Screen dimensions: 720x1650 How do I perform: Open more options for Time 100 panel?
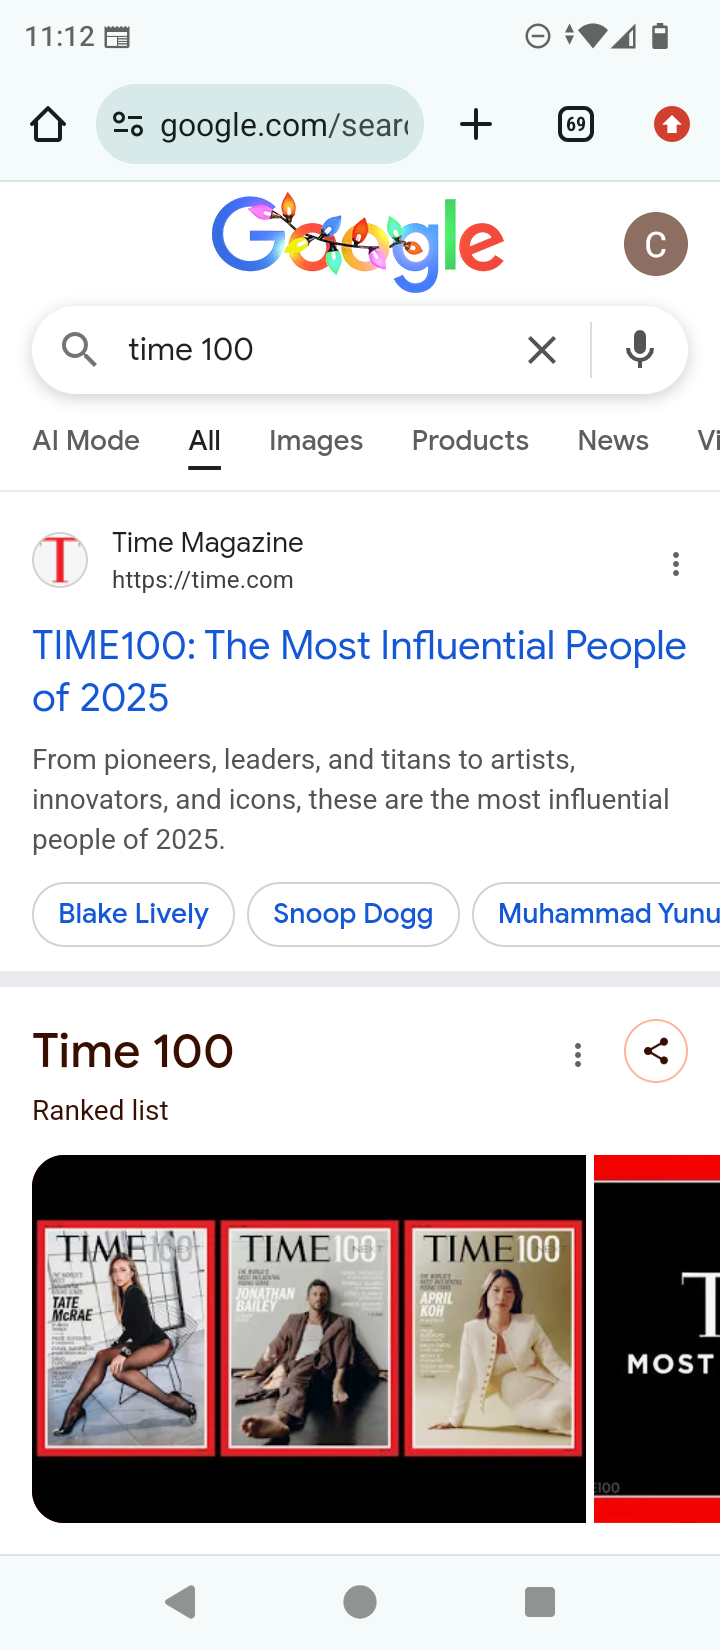(578, 1054)
